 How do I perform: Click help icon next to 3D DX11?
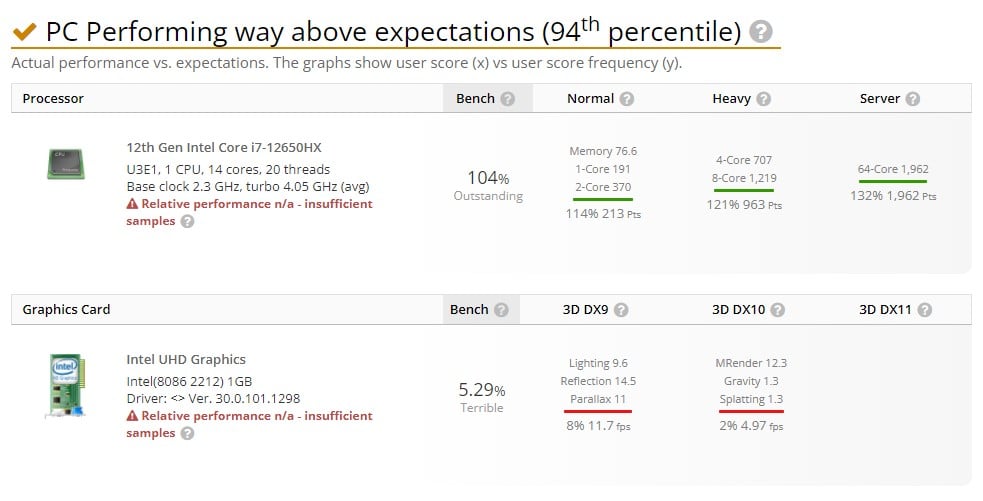pos(925,310)
